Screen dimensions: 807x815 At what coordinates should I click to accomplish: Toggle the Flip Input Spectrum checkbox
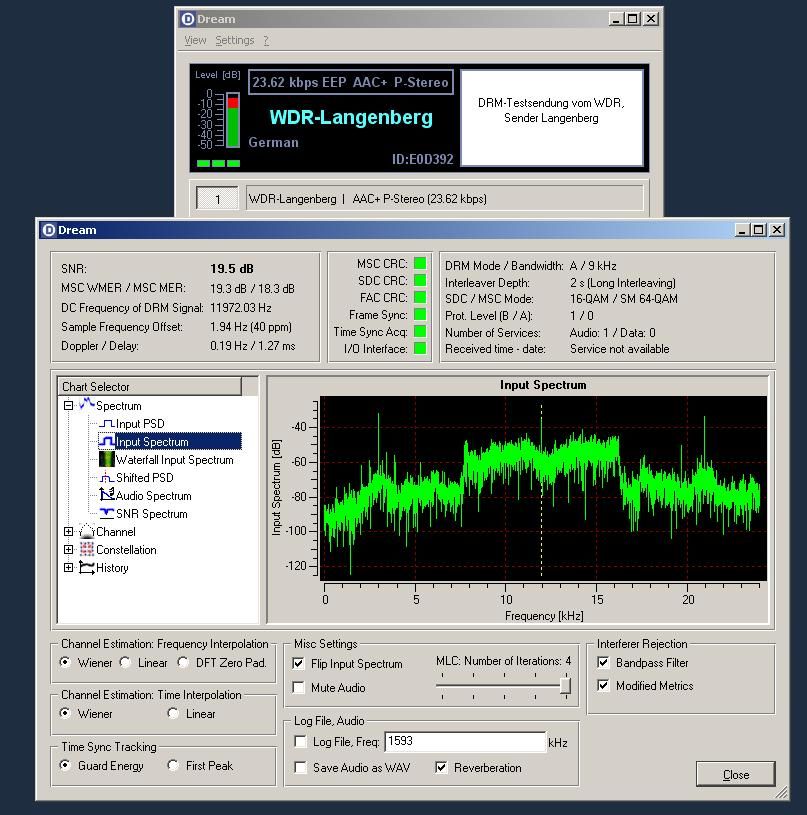(x=298, y=663)
